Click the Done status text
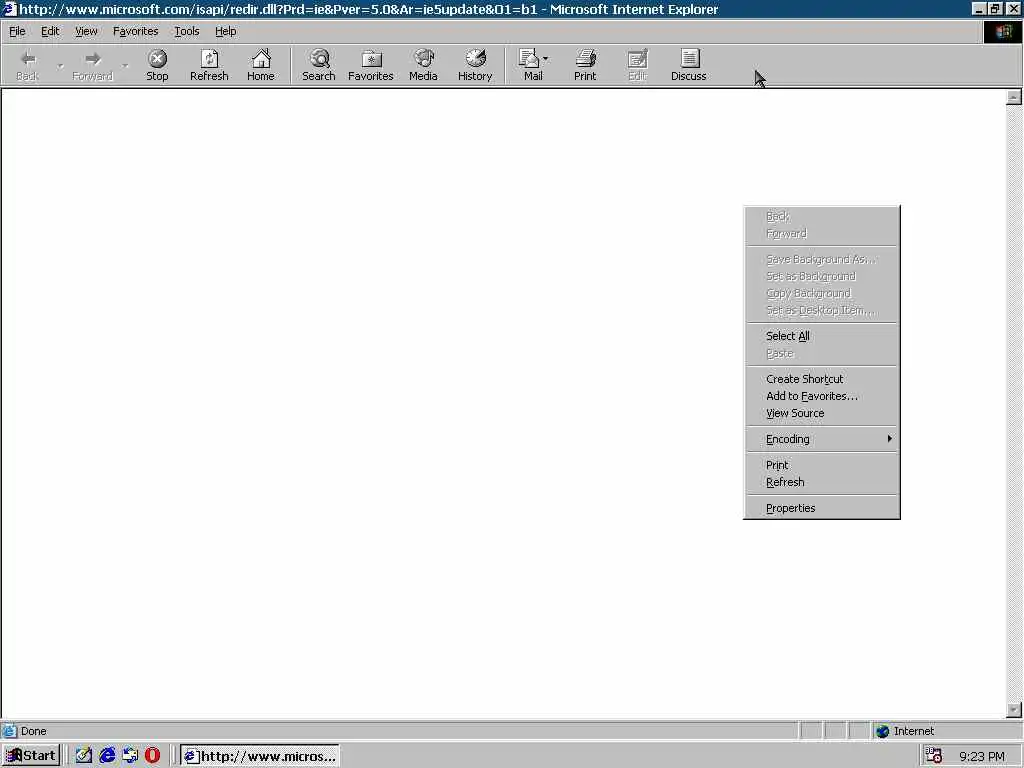The height and width of the screenshot is (768, 1024). [33, 731]
